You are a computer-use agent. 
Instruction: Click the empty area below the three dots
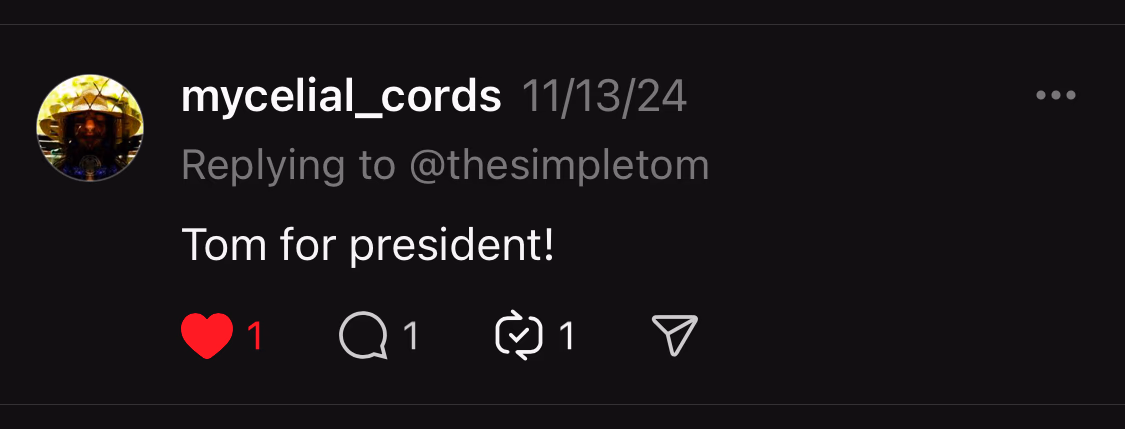[1056, 200]
